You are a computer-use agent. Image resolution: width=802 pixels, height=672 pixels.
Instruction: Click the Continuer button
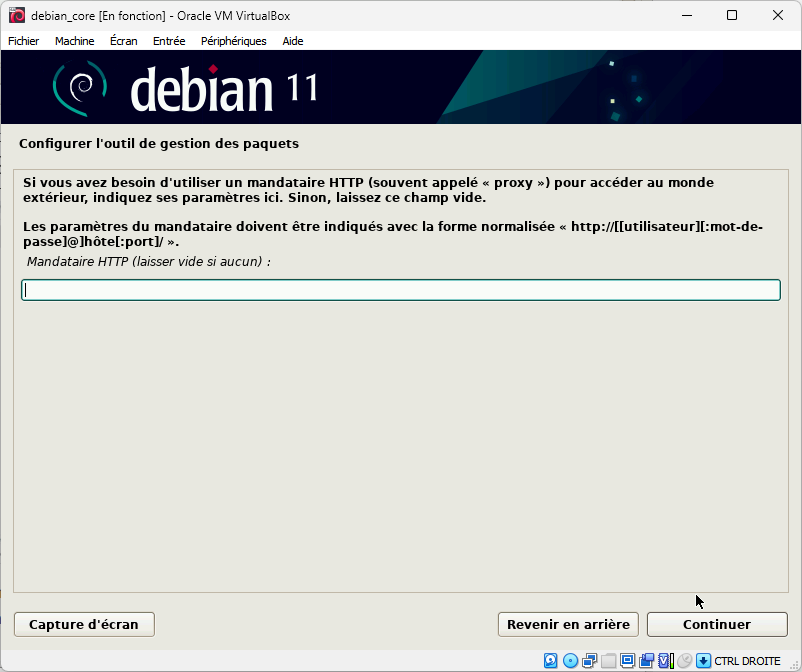[717, 624]
